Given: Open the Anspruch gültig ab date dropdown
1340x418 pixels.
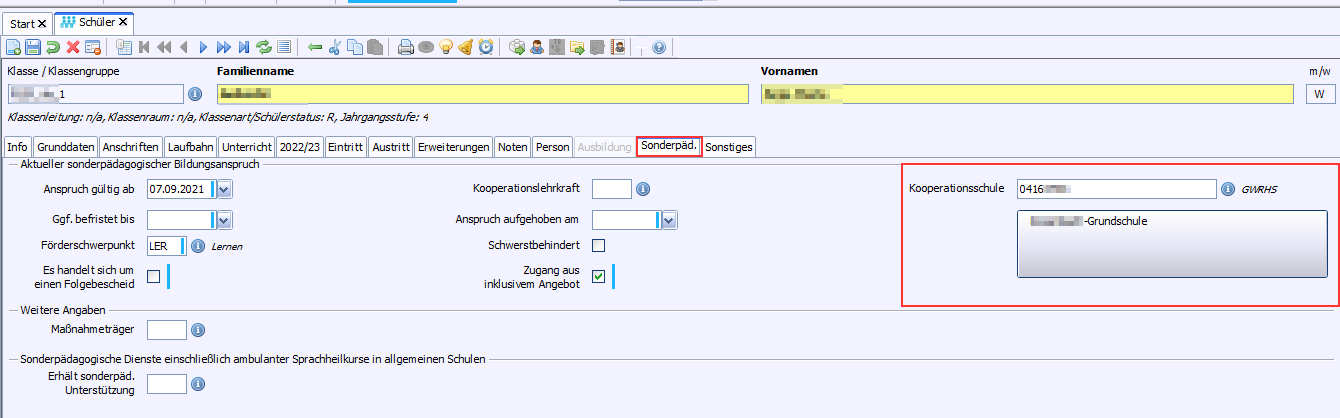Looking at the screenshot, I should click(224, 189).
